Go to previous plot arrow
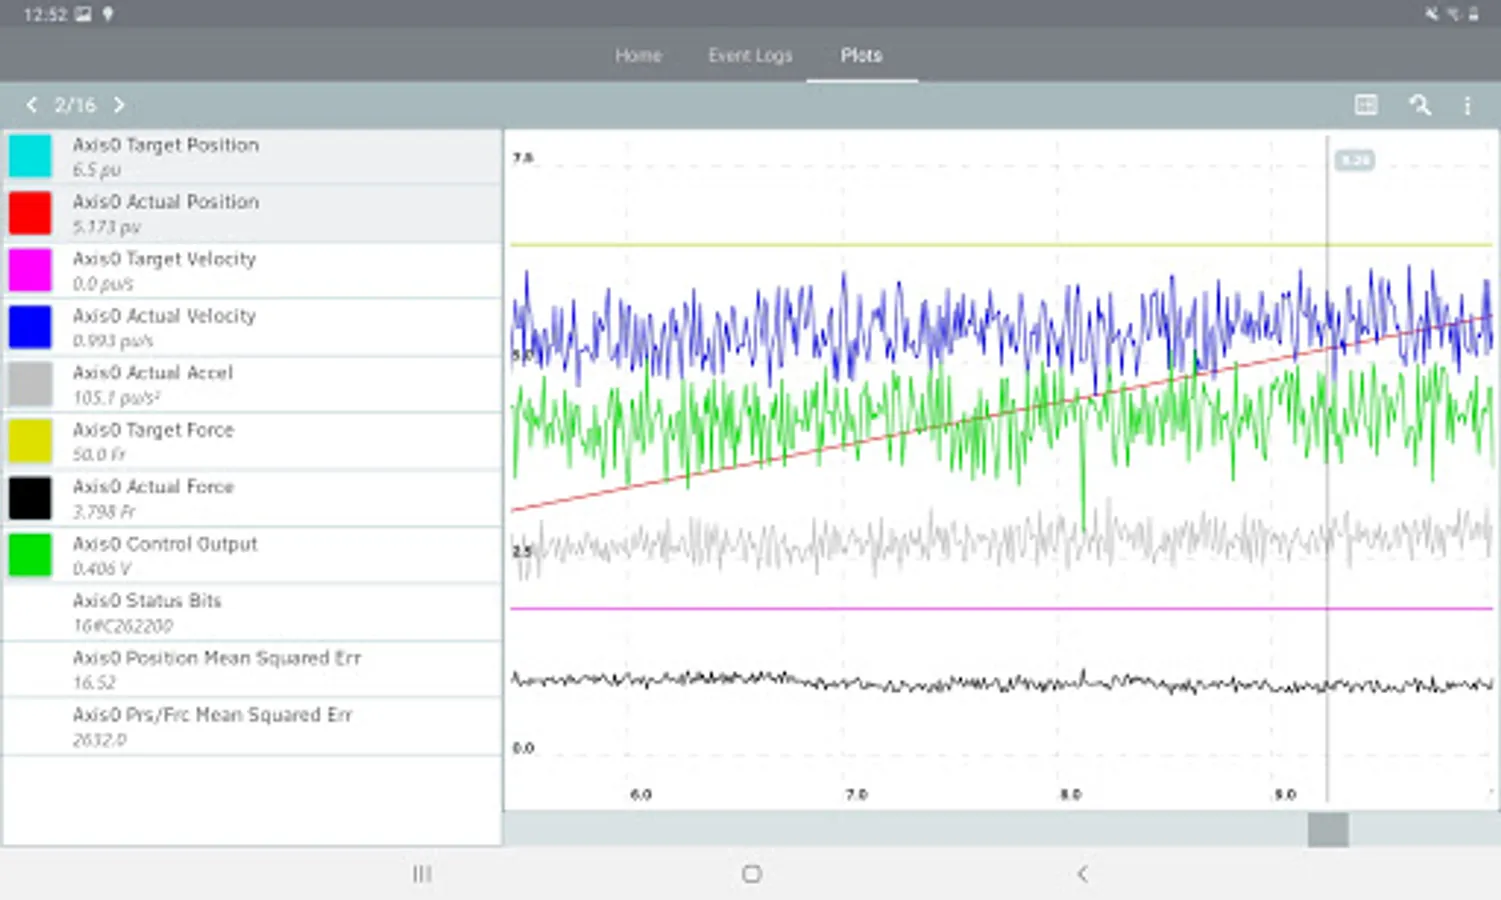This screenshot has width=1501, height=900. coord(32,105)
